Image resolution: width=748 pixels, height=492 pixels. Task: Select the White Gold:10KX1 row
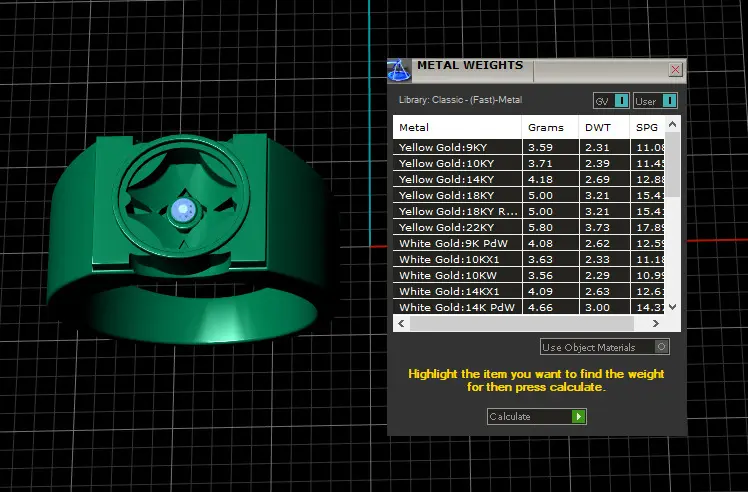tap(529, 259)
